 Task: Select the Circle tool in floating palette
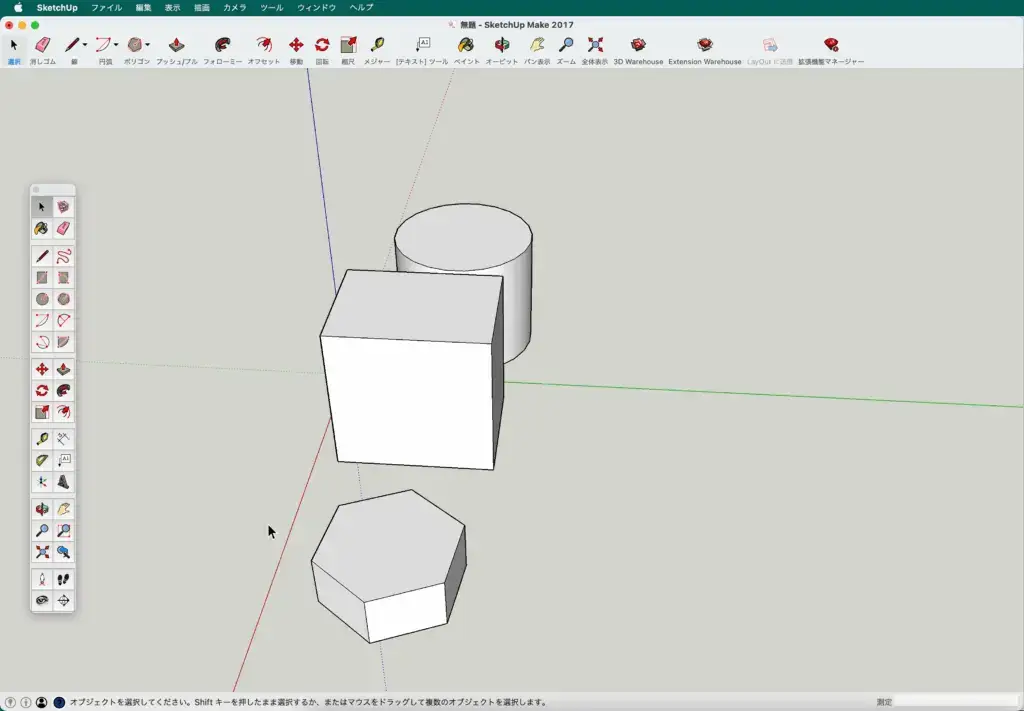[42, 299]
